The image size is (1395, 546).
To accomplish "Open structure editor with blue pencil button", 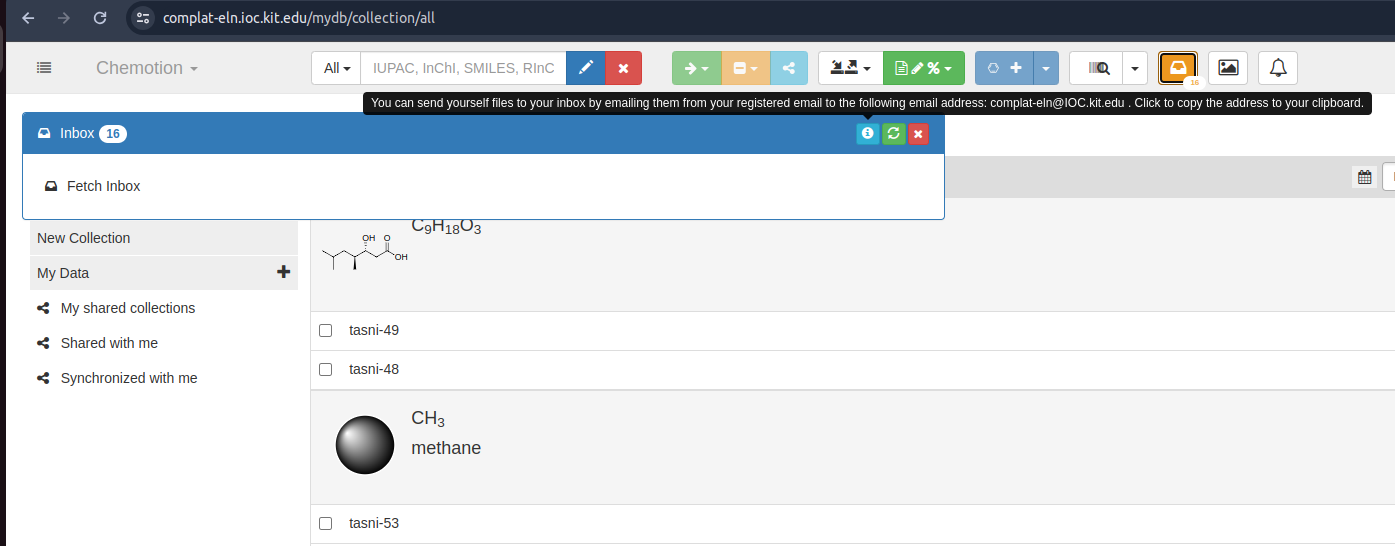I will [586, 68].
